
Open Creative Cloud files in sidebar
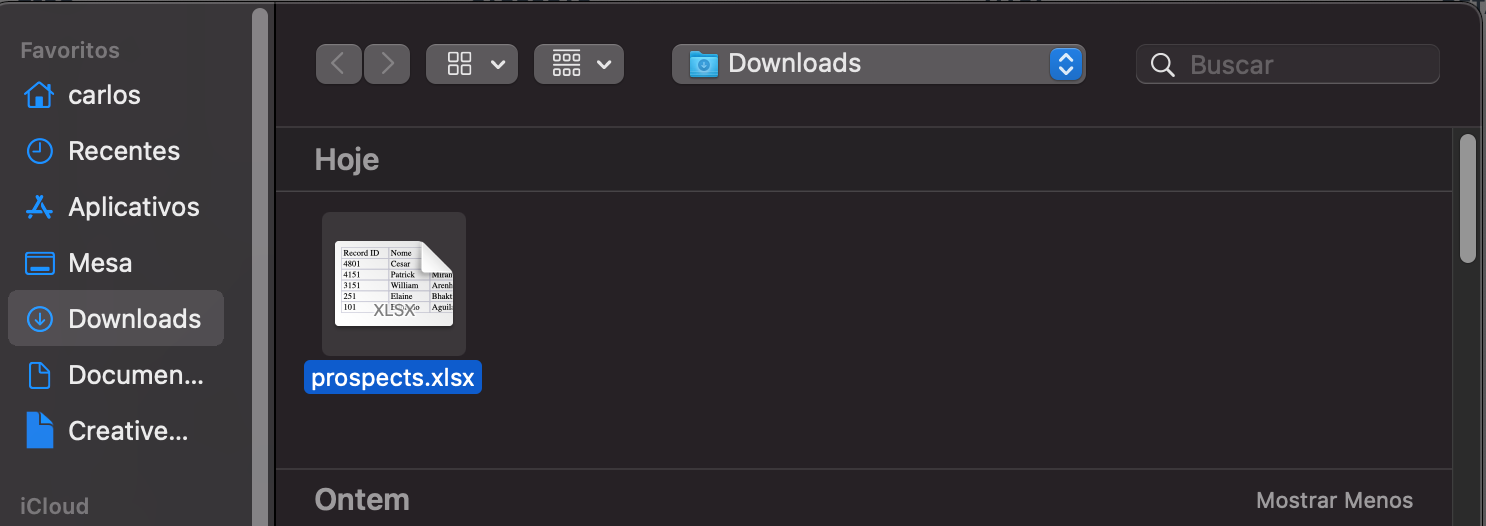click(x=116, y=431)
